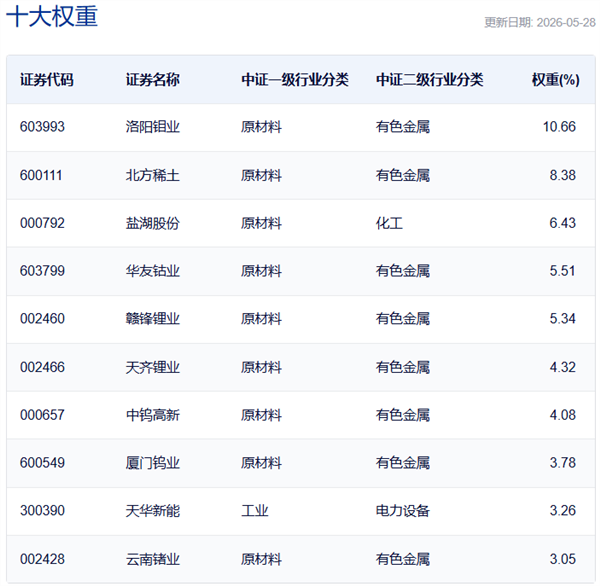Click the weight value 3.78
This screenshot has width=600, height=586.
[562, 463]
